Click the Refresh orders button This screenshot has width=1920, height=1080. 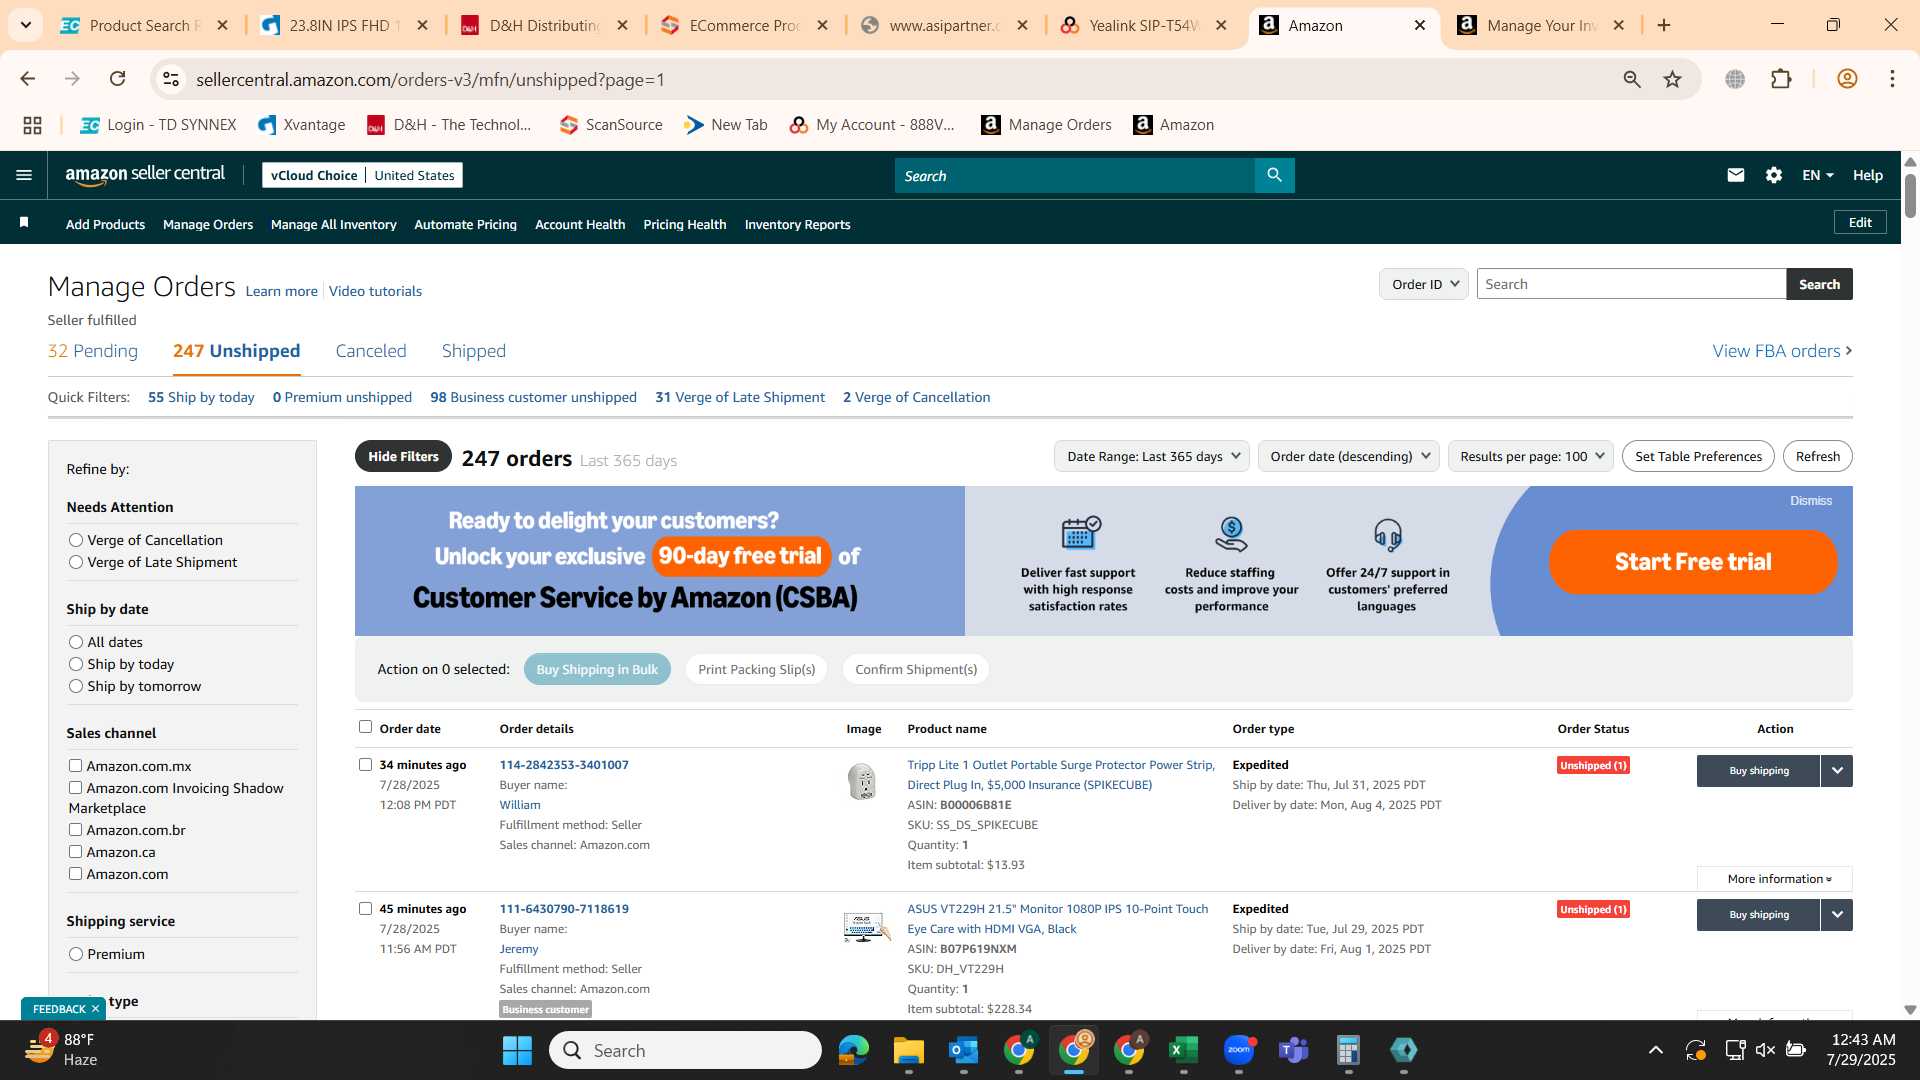click(x=1817, y=456)
